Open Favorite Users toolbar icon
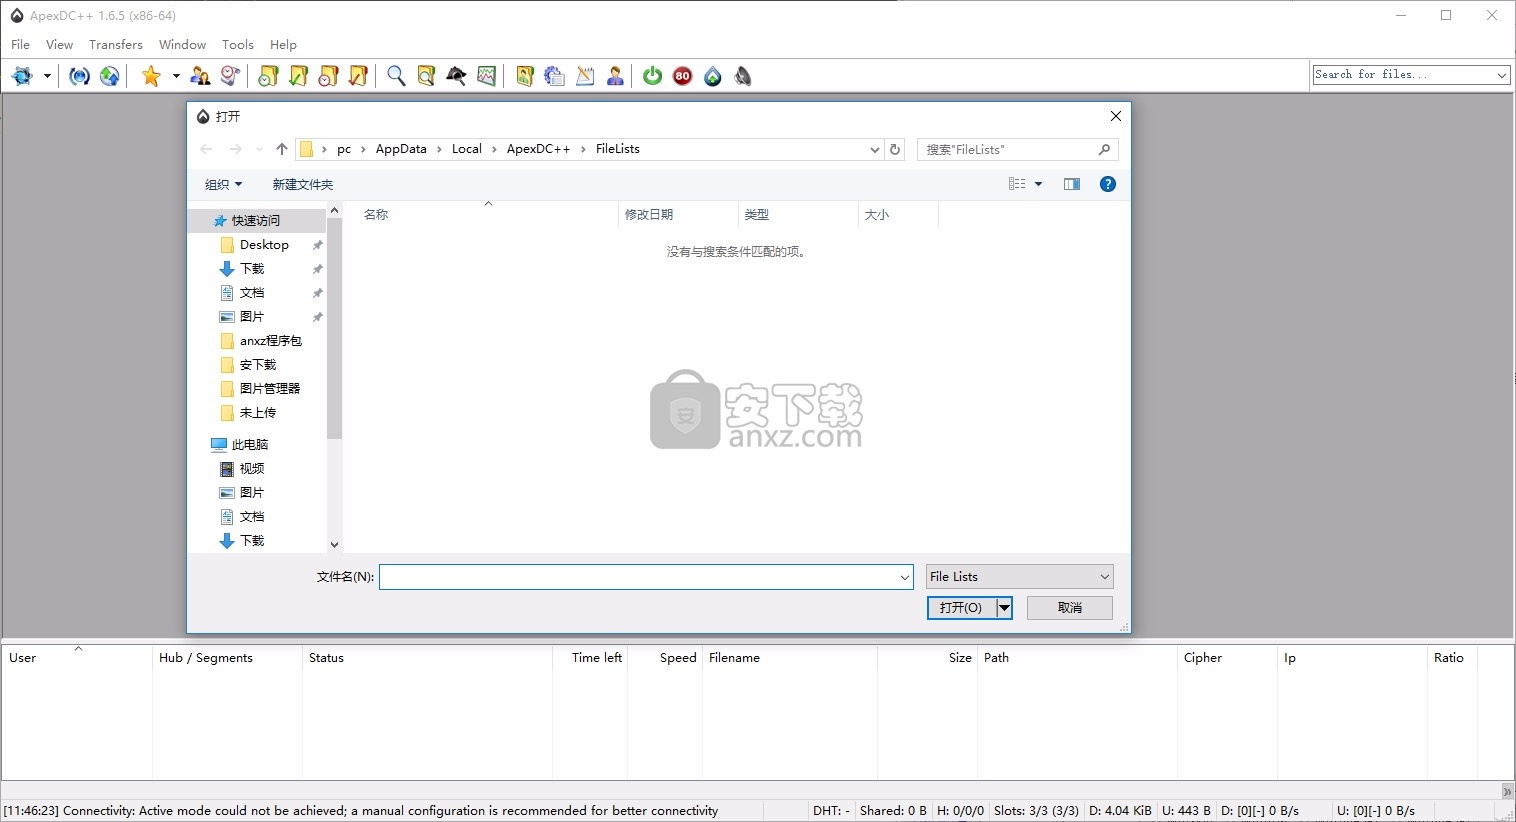This screenshot has width=1516, height=822. [x=200, y=76]
